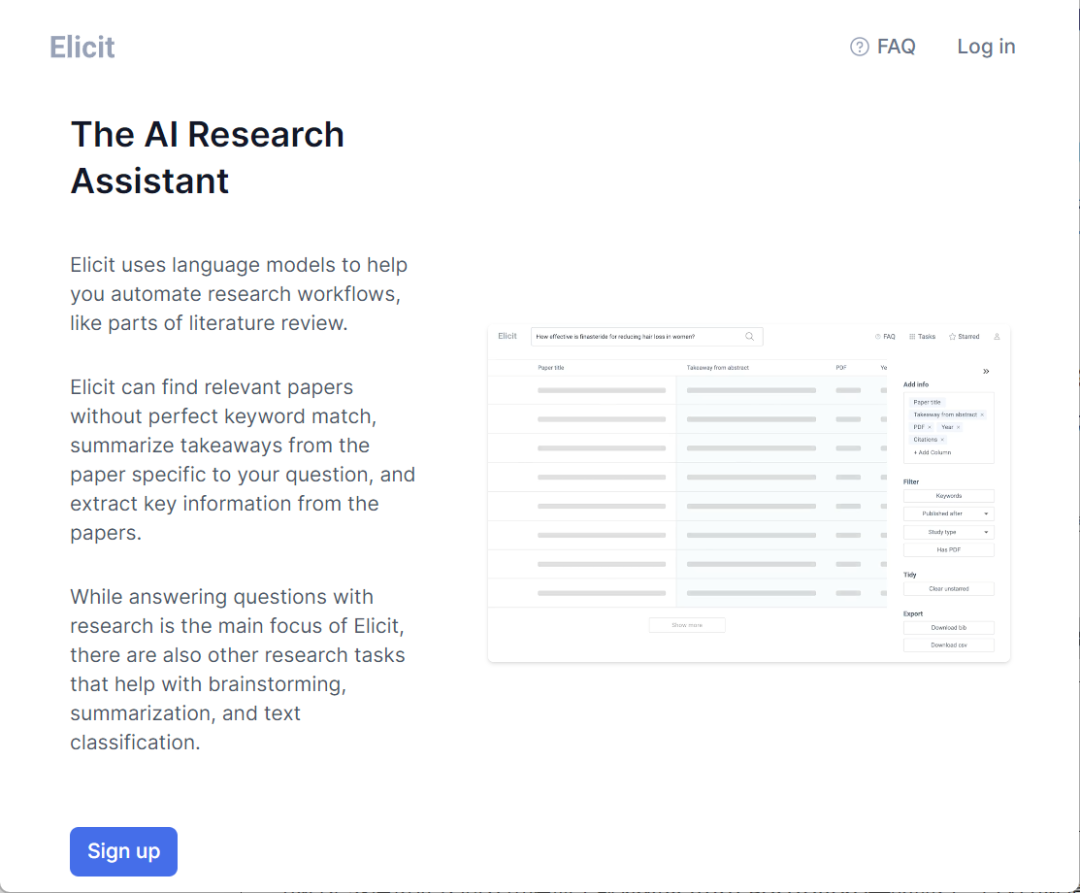Click the Elicit logo in header
1080x893 pixels.
tap(82, 47)
